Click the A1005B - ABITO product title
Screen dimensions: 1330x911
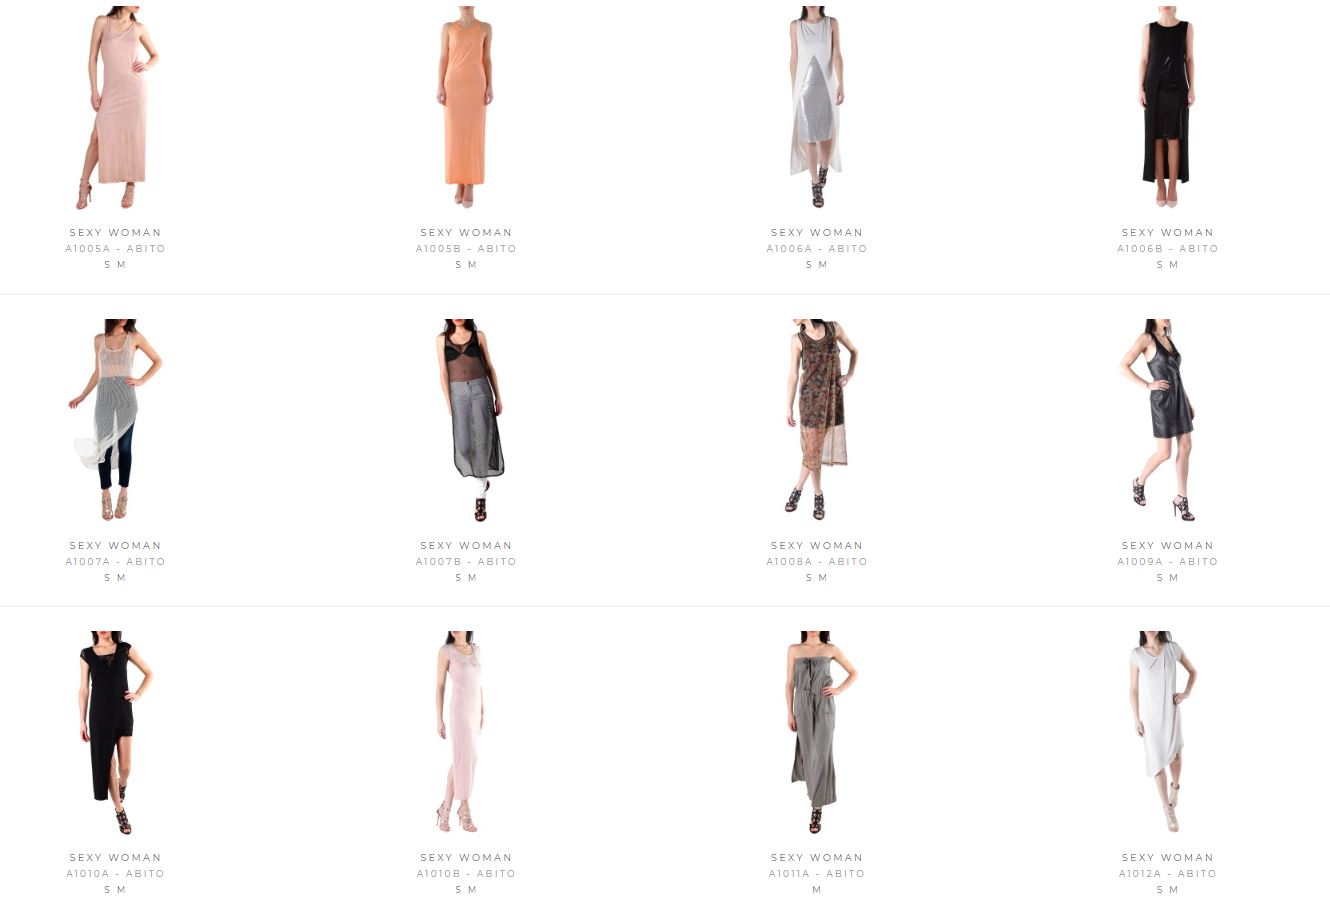coord(466,249)
